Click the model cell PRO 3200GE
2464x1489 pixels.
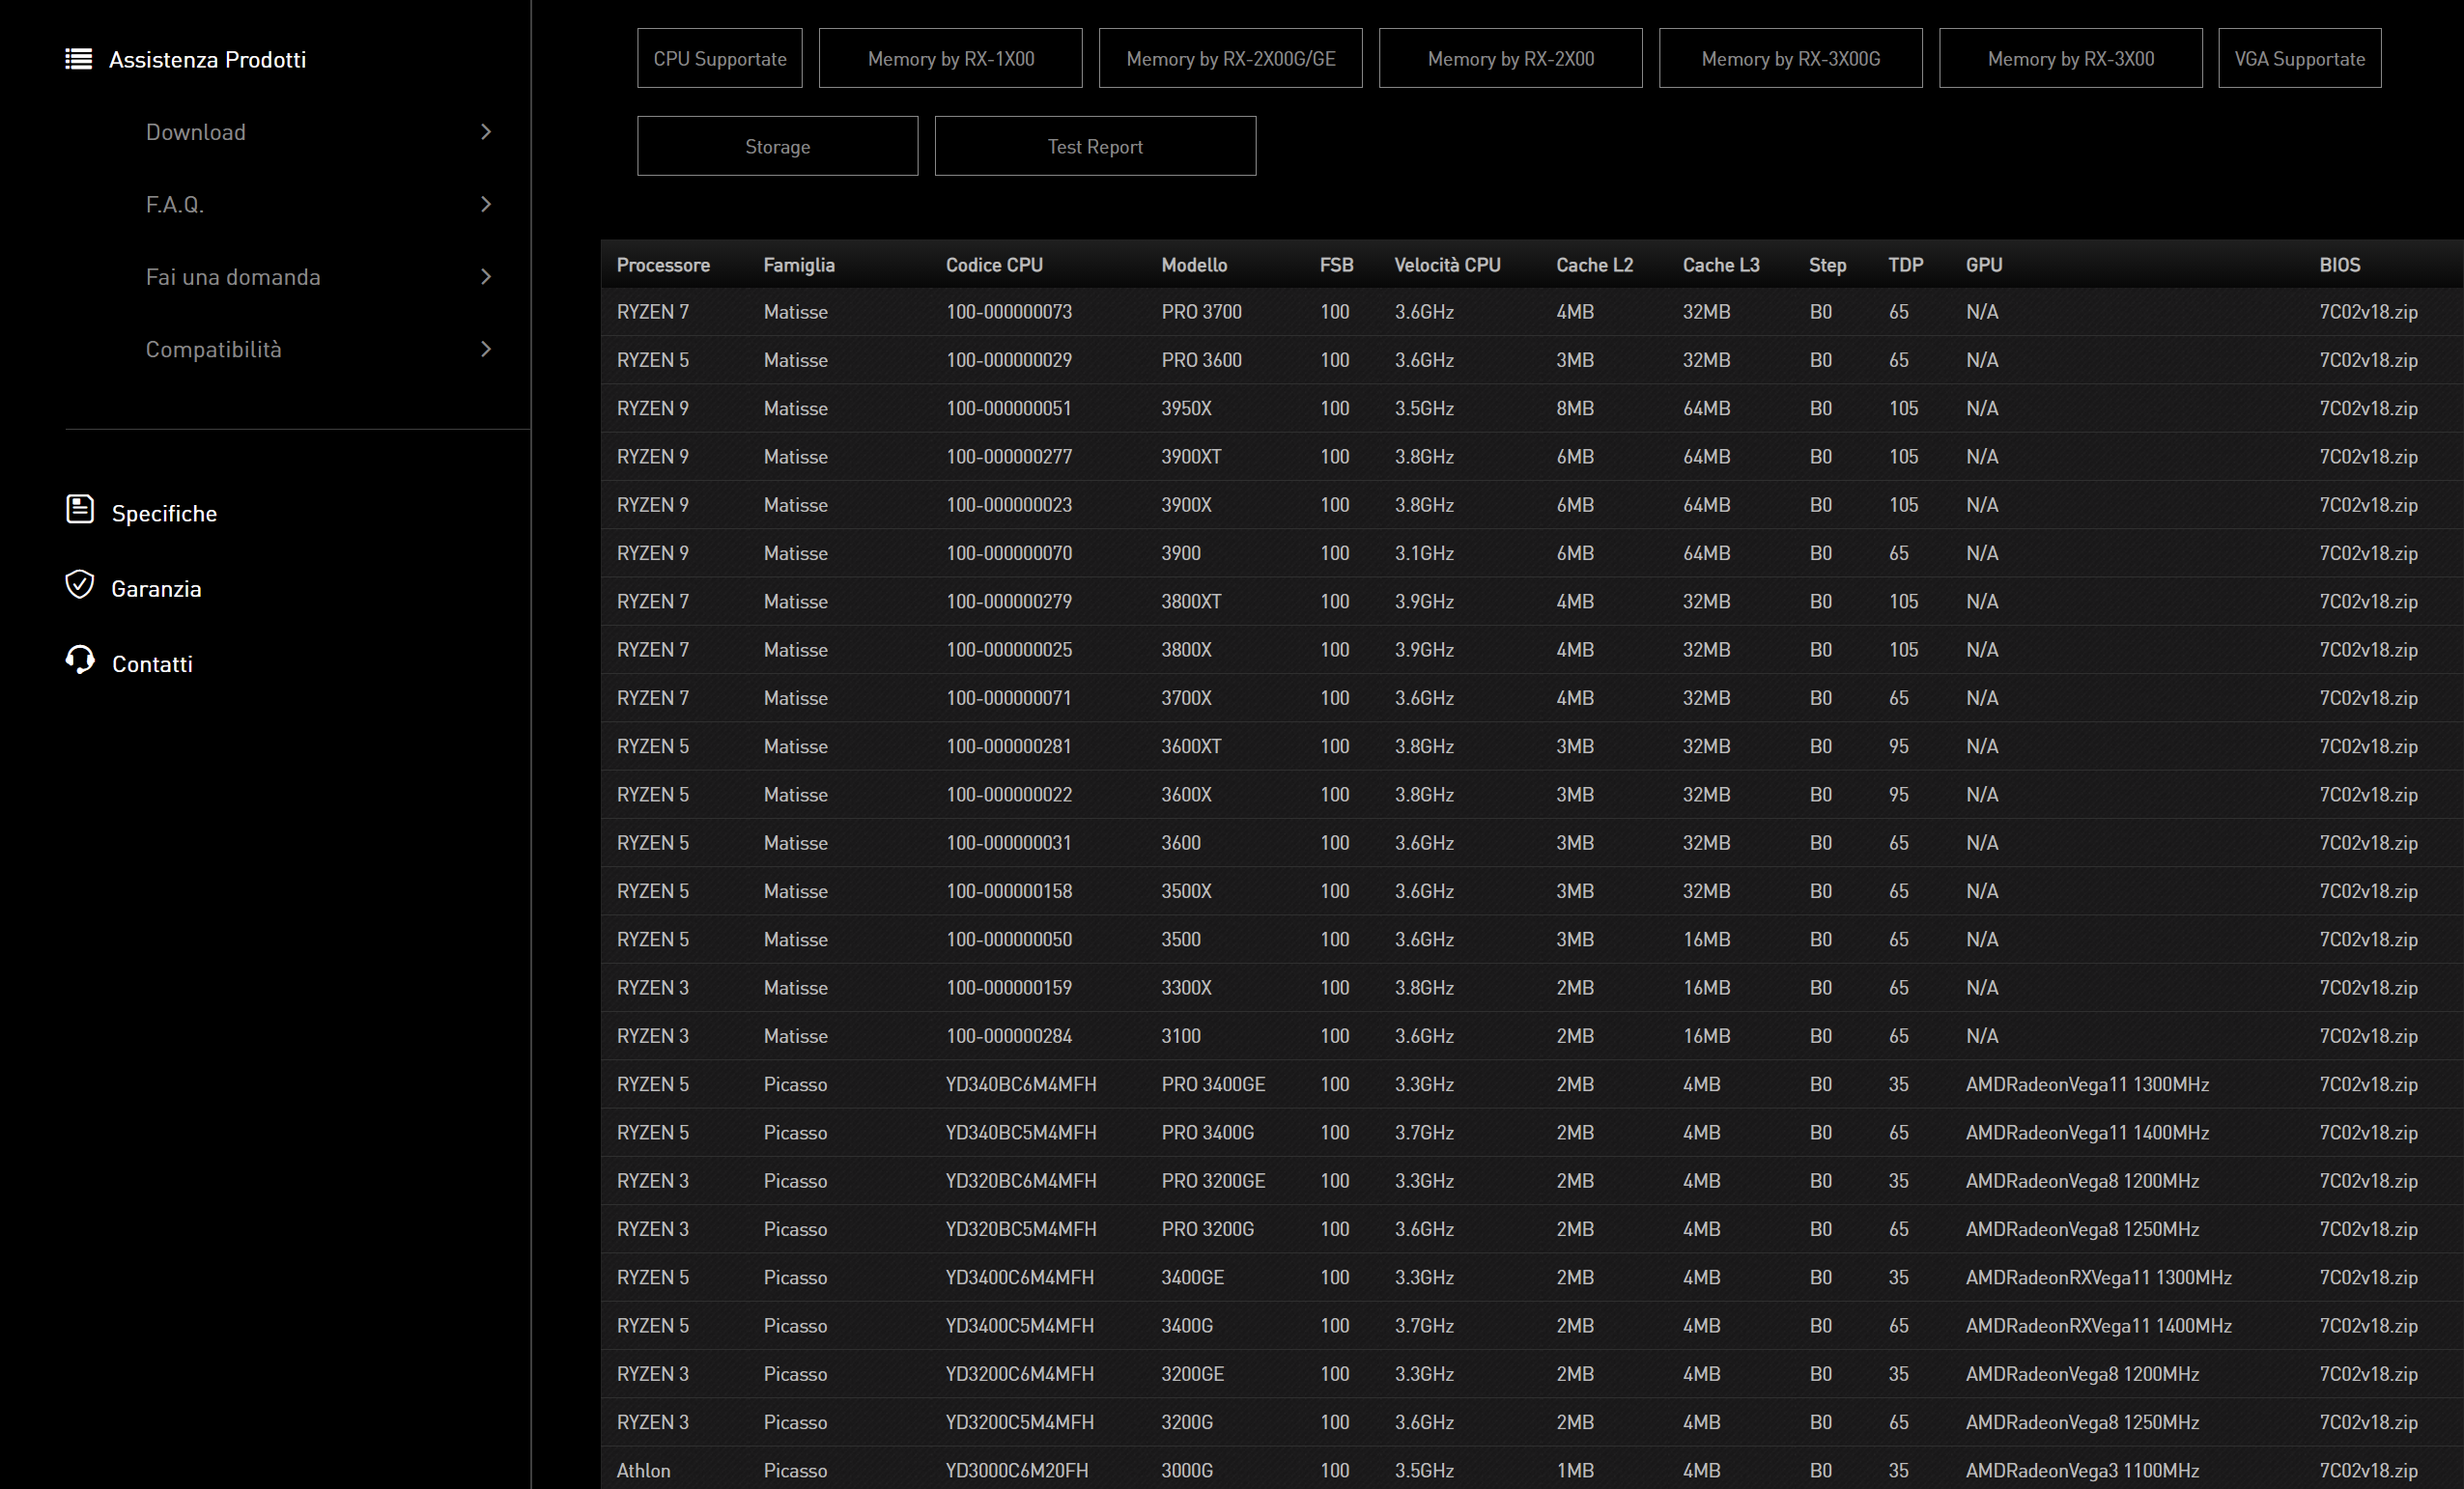pos(1214,1181)
